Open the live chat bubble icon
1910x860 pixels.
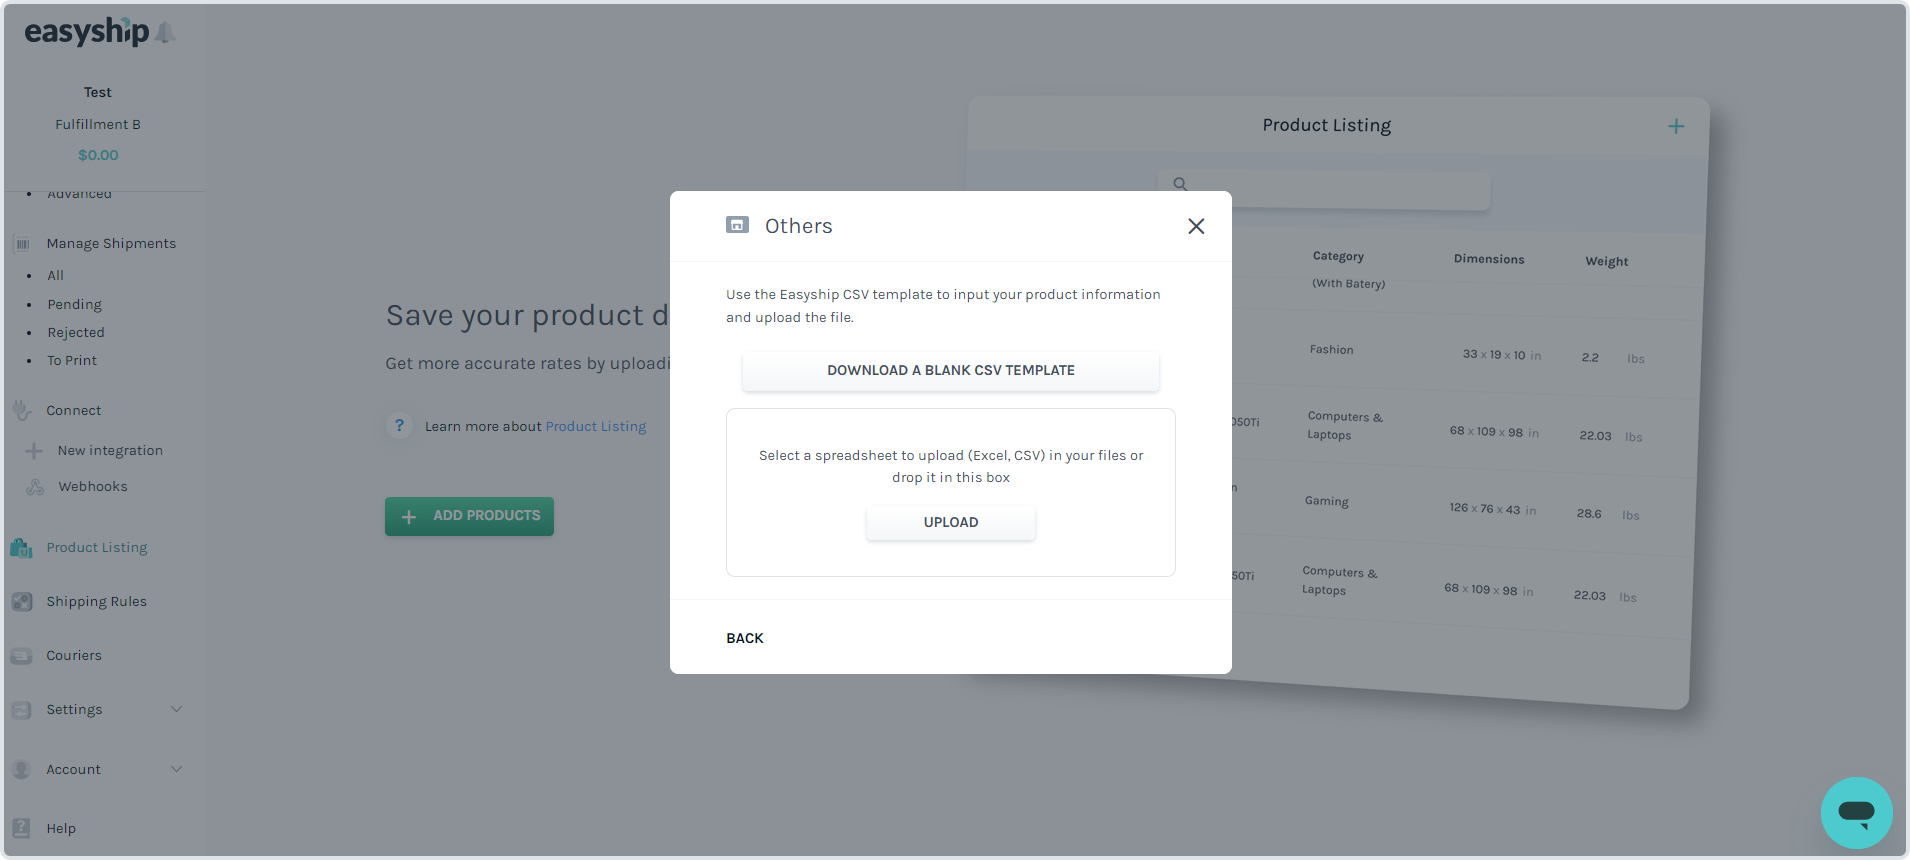point(1856,813)
